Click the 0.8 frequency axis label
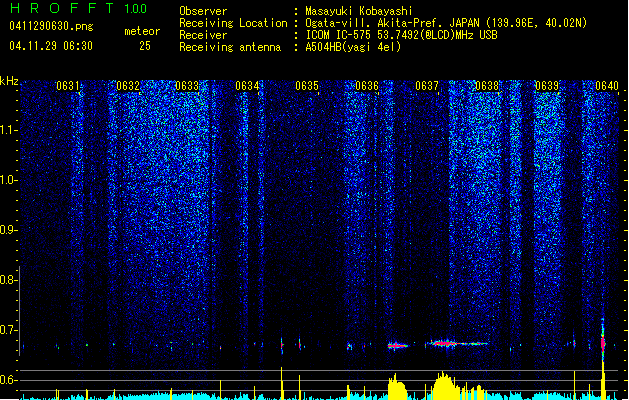Image resolution: width=629 pixels, height=400 pixels. point(9,280)
